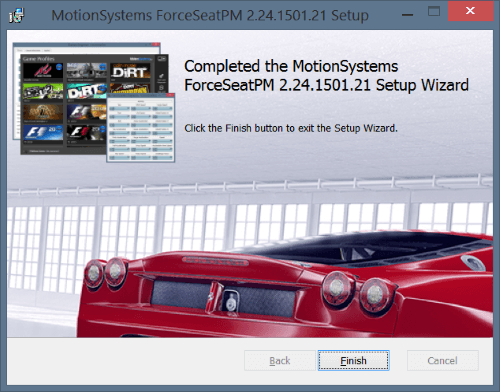The width and height of the screenshot is (500, 392).
Task: Close the Setup window
Action: tap(470, 11)
